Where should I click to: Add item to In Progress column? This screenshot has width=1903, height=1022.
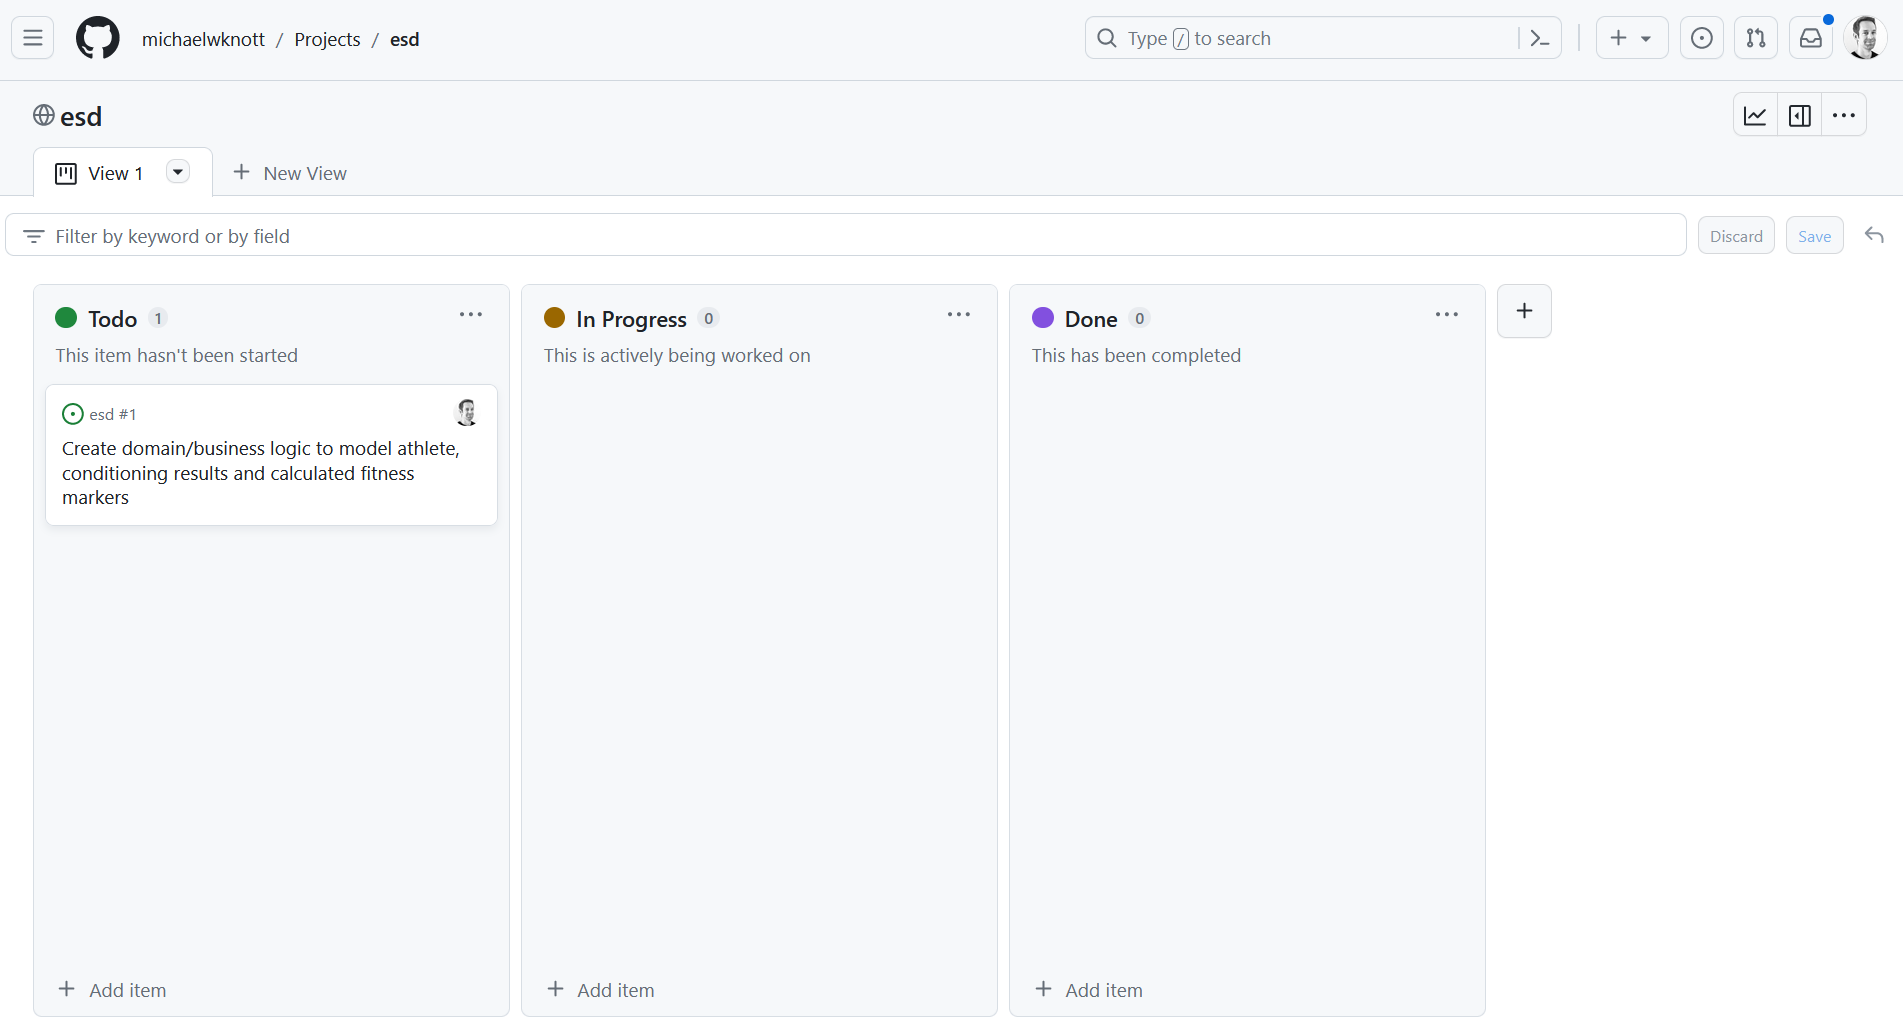(601, 990)
